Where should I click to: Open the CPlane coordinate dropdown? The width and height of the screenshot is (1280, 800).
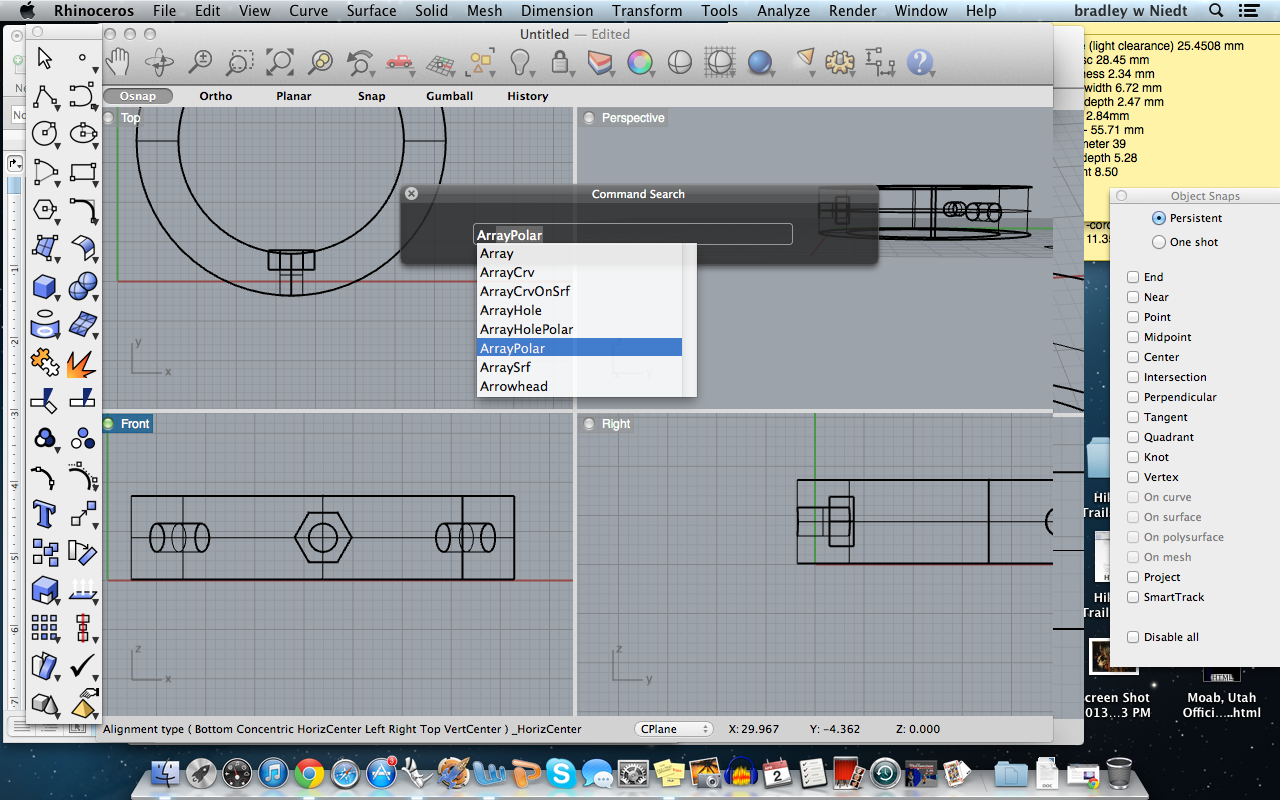pyautogui.click(x=674, y=729)
